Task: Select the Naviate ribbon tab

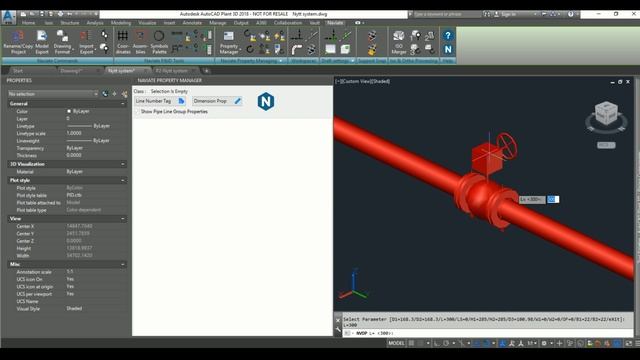Action: coord(335,23)
